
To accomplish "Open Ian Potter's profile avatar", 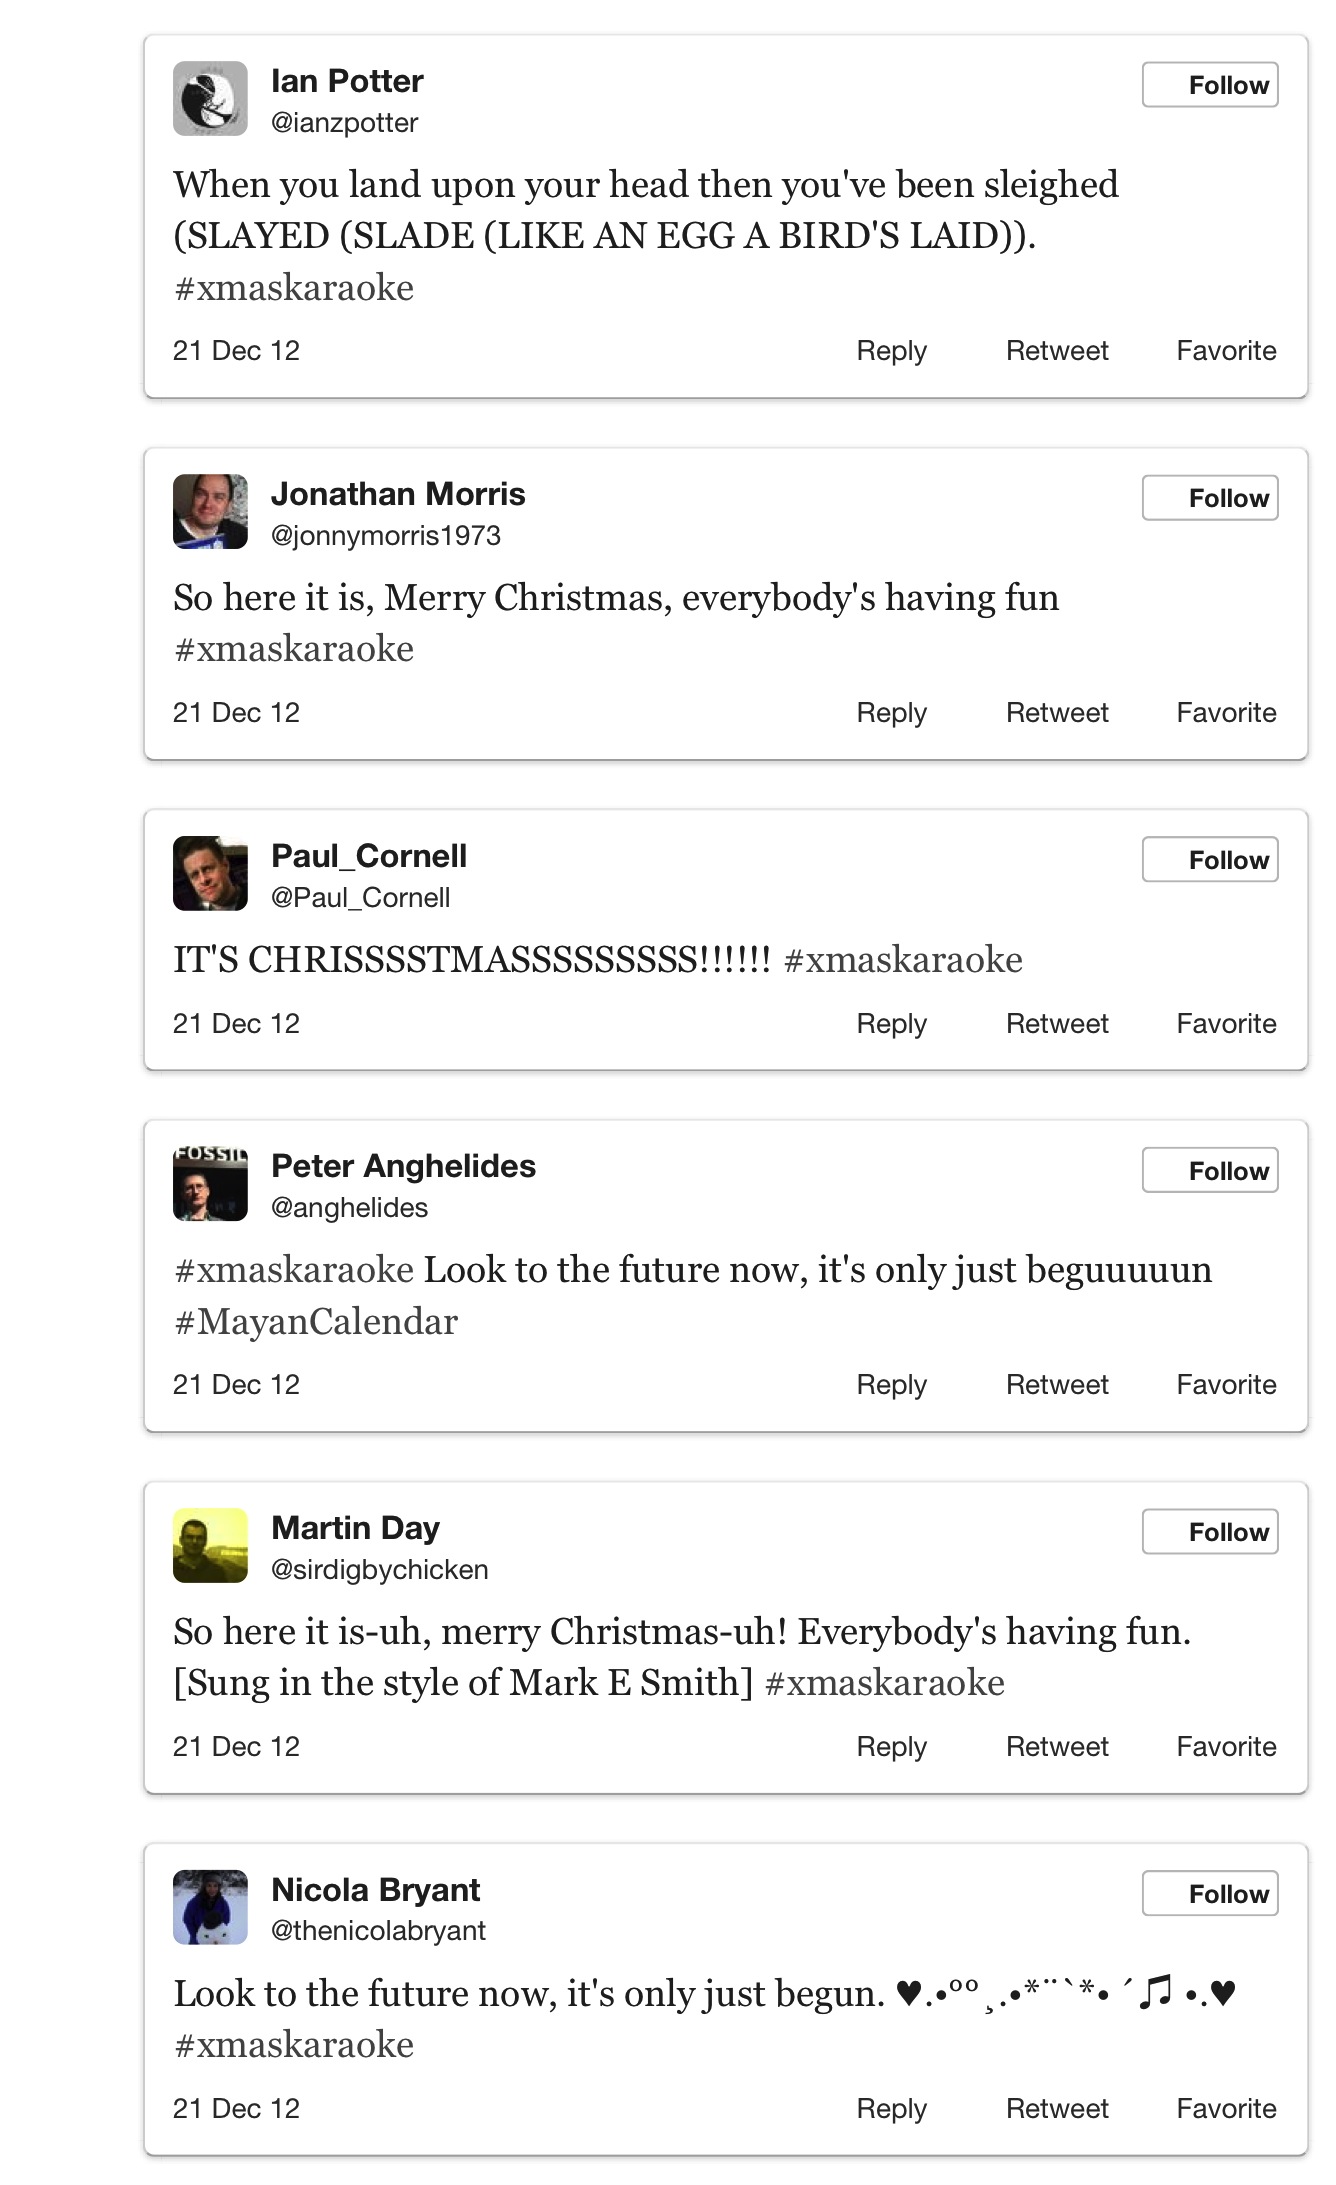I will click(x=210, y=98).
